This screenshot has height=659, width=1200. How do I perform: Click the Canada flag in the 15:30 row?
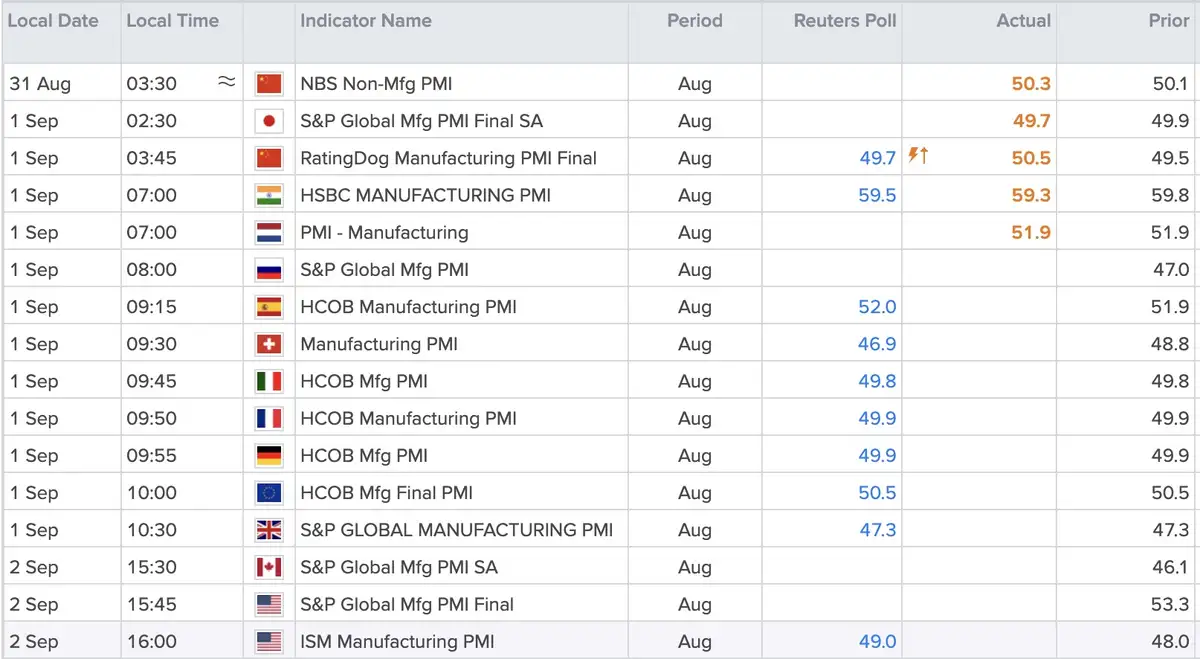(x=269, y=567)
